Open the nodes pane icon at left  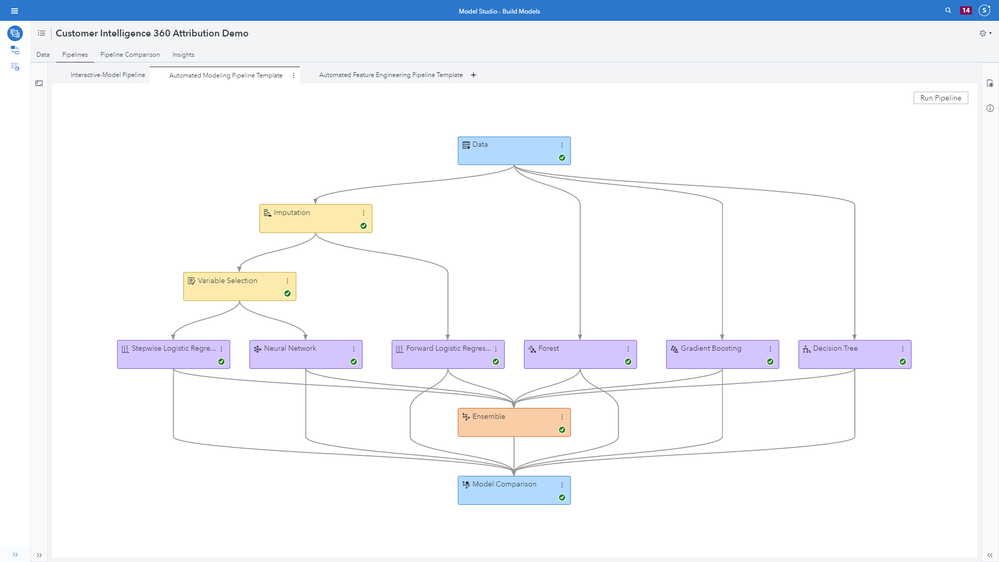pos(39,83)
